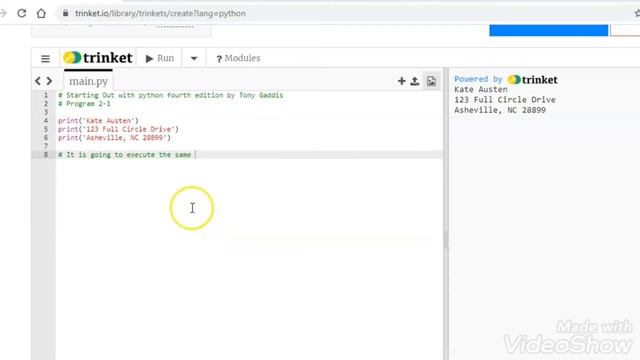Click the comment 'It is going to execute the same'
The image size is (640, 360).
(124, 155)
